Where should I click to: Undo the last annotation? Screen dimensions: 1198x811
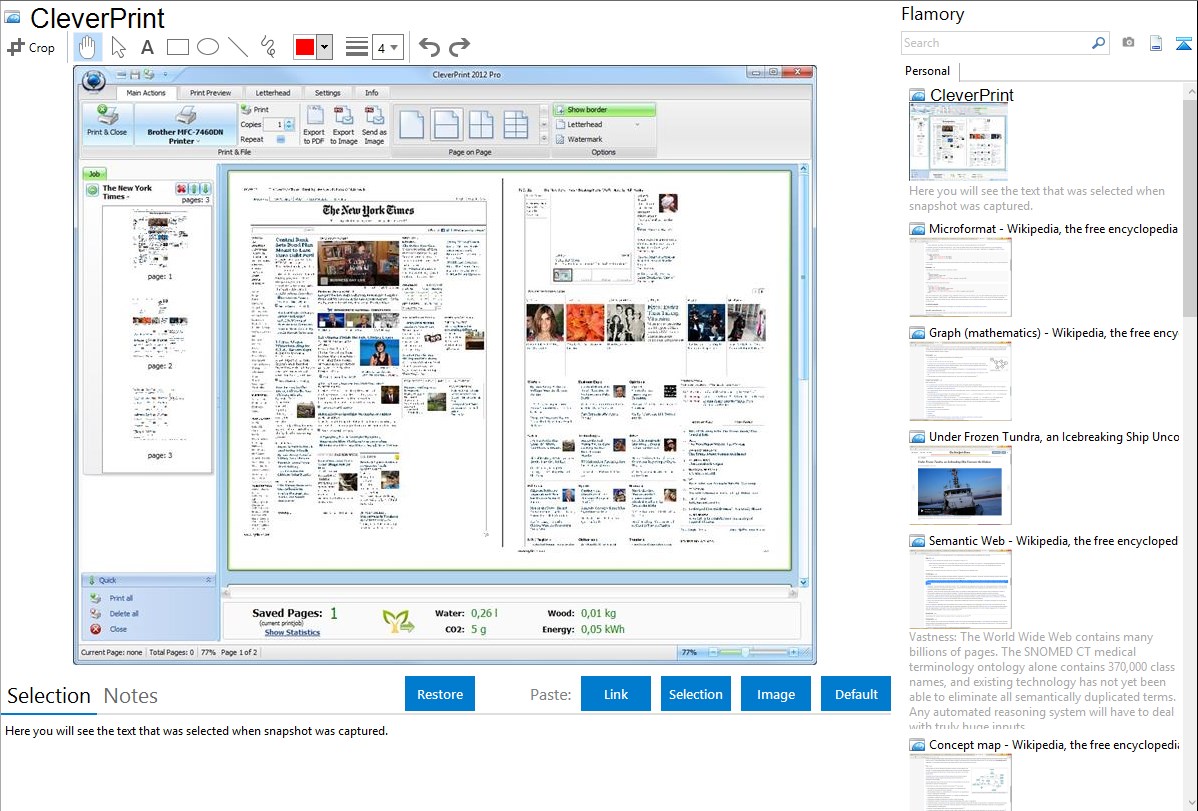pyautogui.click(x=429, y=47)
